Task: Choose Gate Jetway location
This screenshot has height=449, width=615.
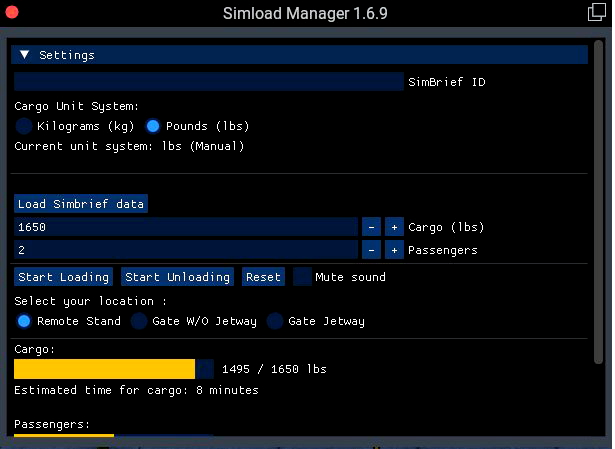Action: 275,321
